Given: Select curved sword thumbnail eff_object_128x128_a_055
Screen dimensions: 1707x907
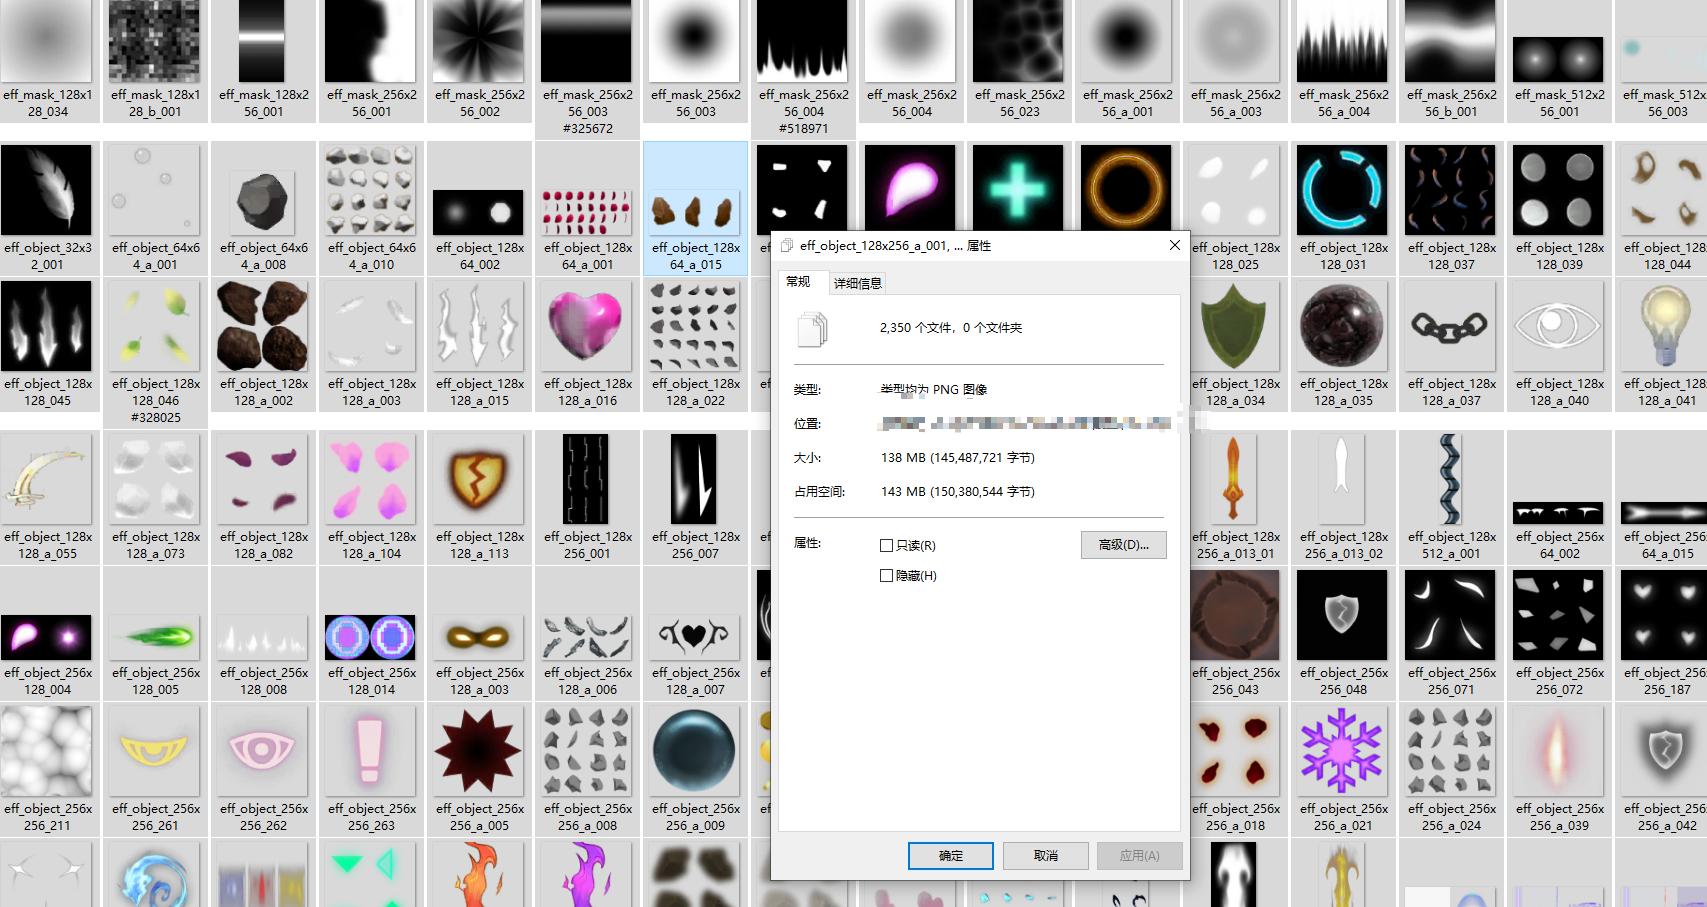Looking at the screenshot, I should (x=47, y=479).
